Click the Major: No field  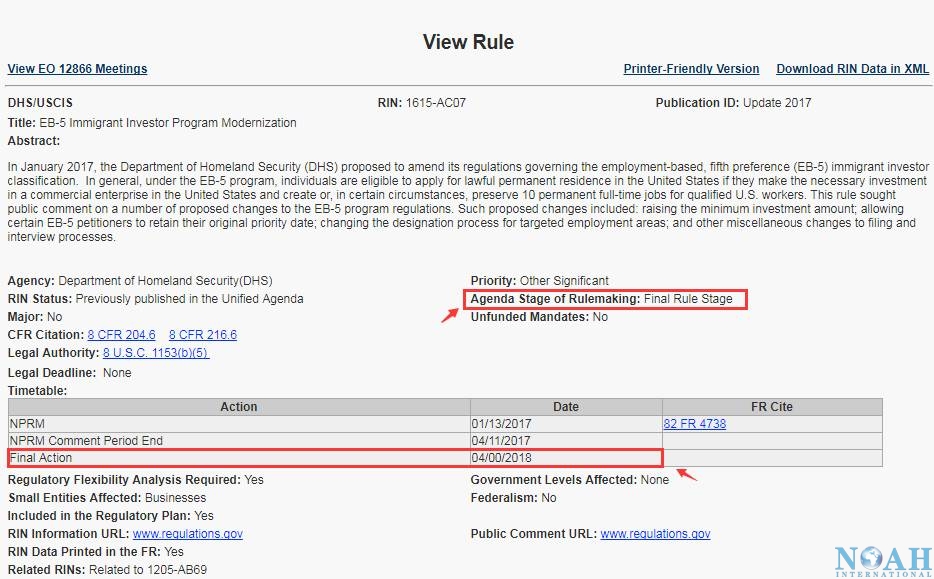pyautogui.click(x=35, y=317)
